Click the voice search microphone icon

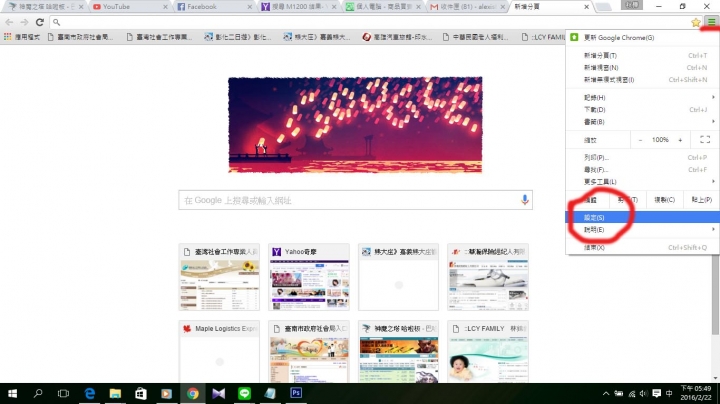click(x=524, y=200)
